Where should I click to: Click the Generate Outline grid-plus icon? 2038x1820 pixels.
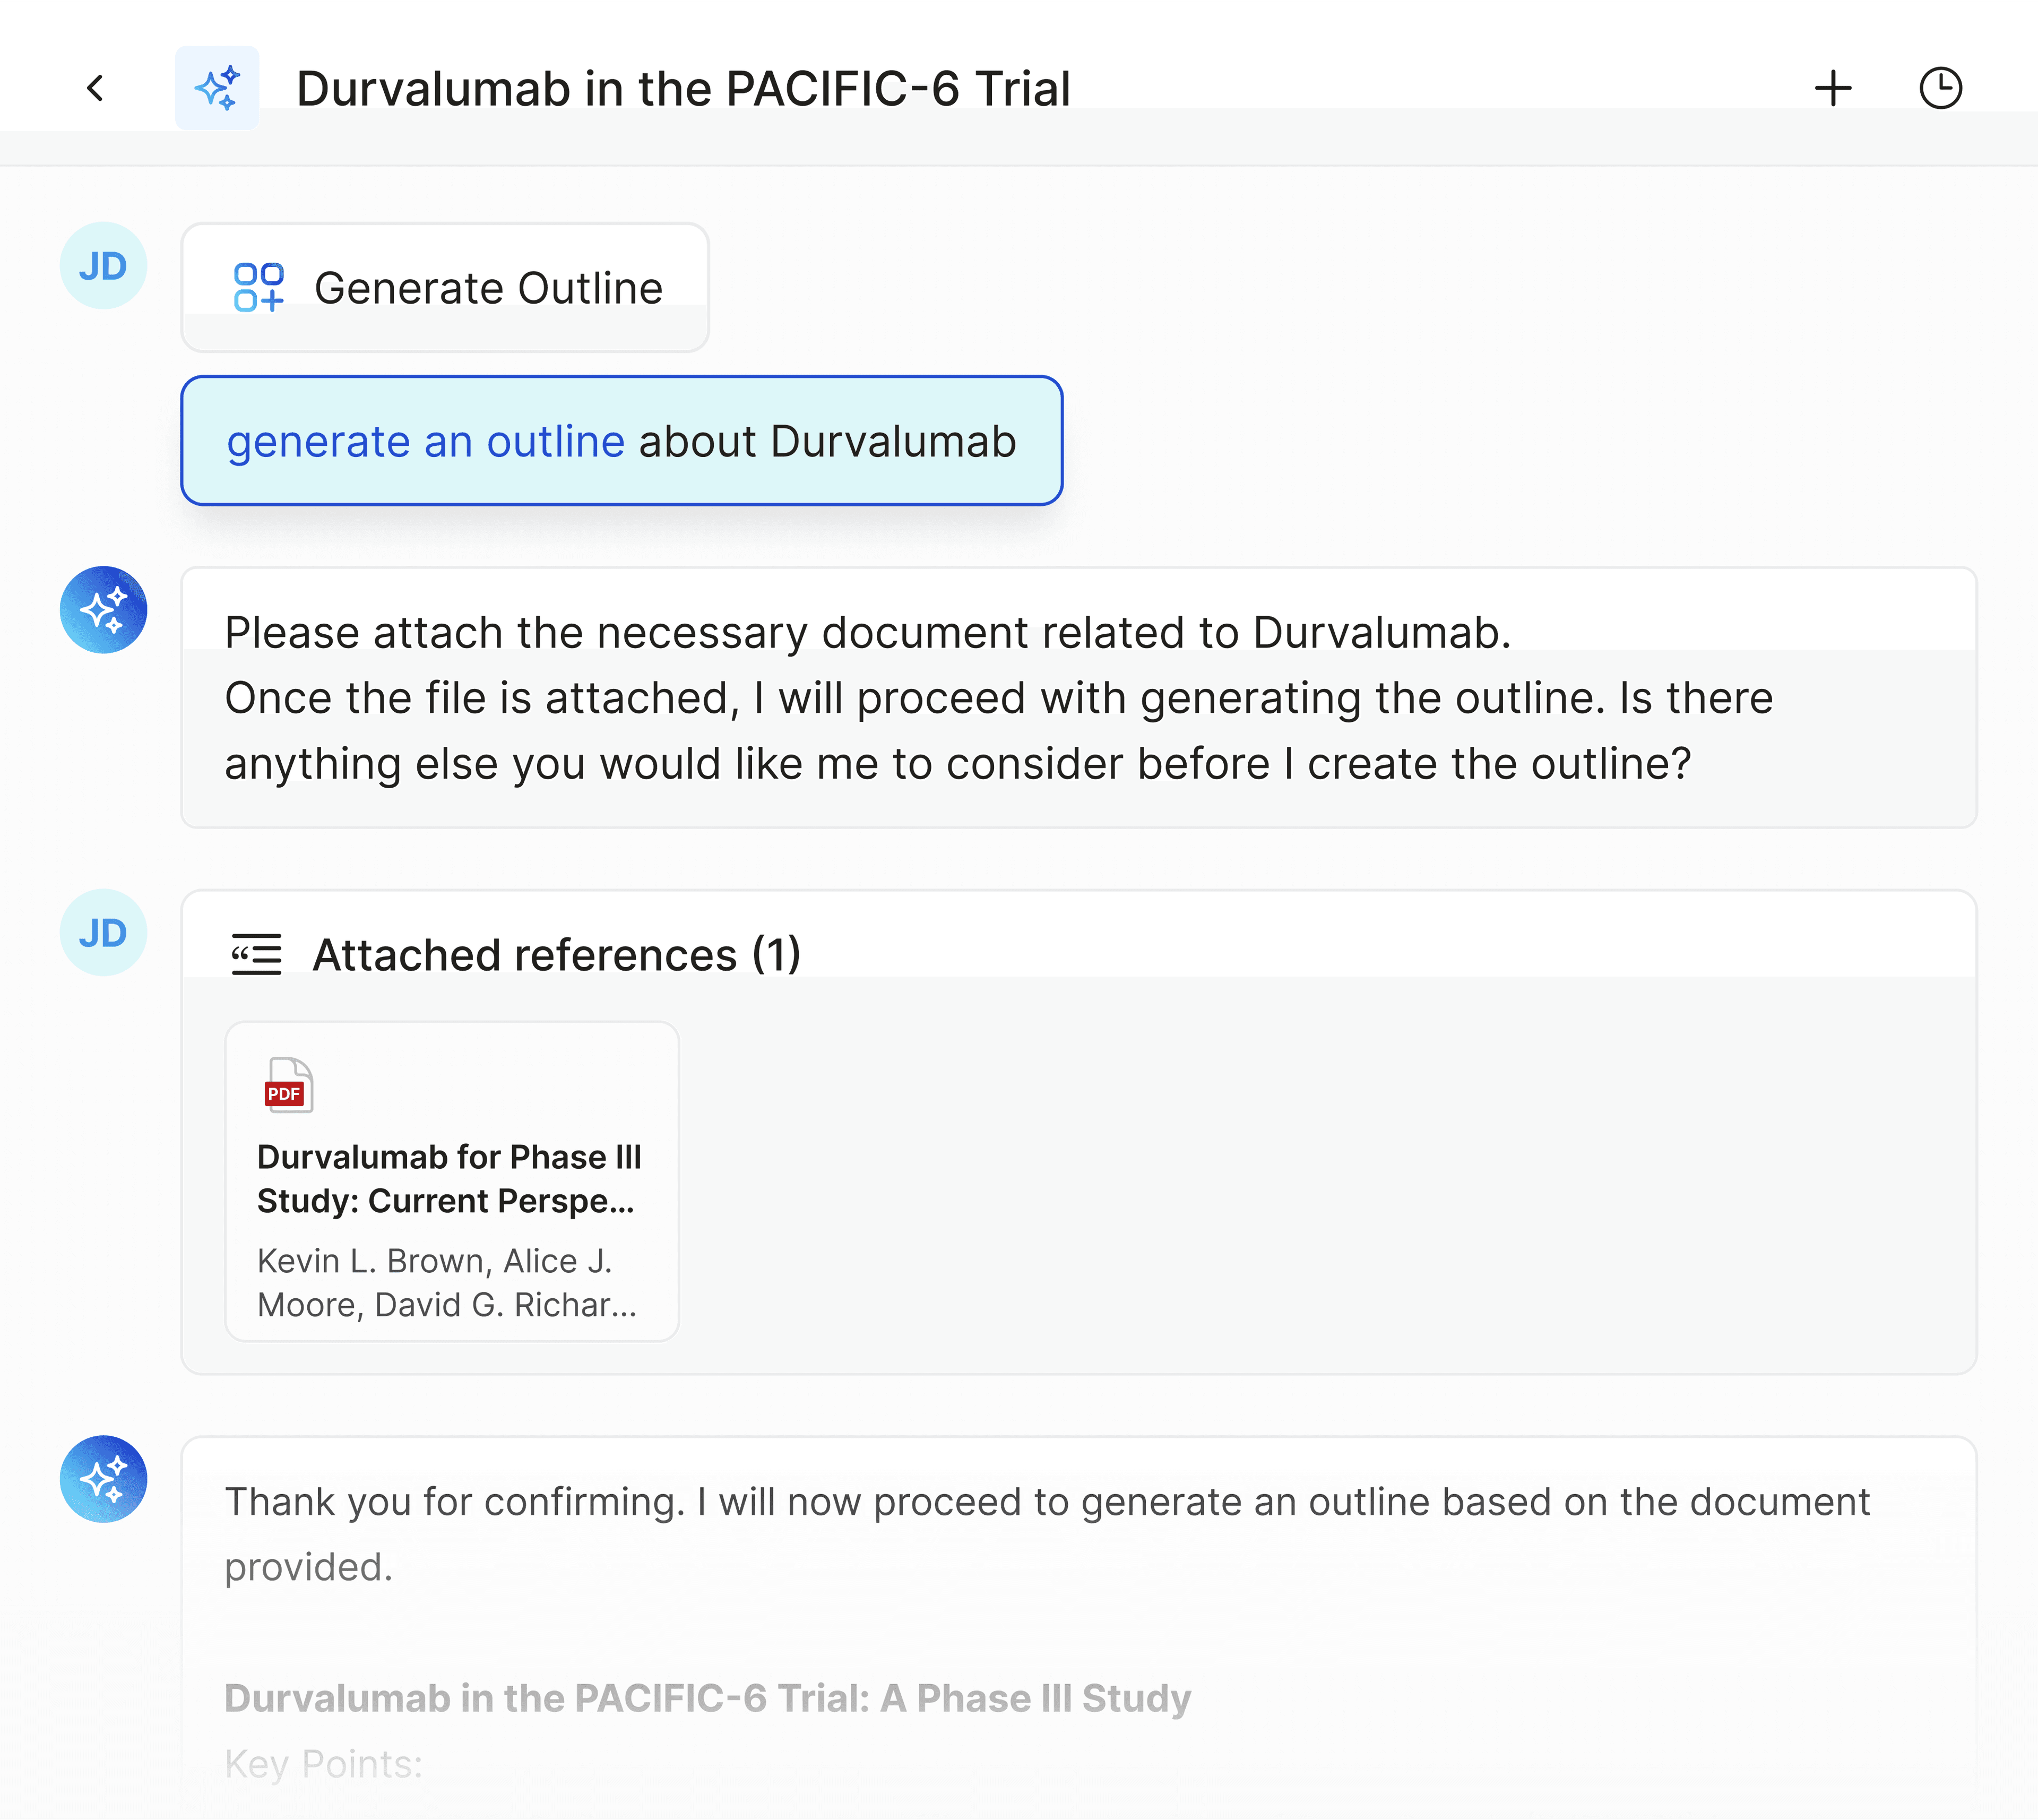(x=259, y=288)
